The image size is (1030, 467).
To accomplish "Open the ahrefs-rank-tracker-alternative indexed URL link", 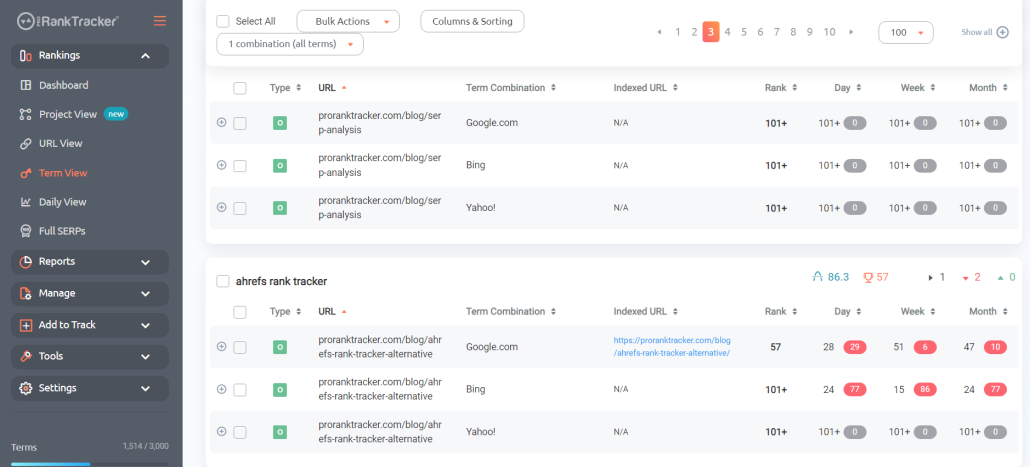I will pyautogui.click(x=672, y=347).
